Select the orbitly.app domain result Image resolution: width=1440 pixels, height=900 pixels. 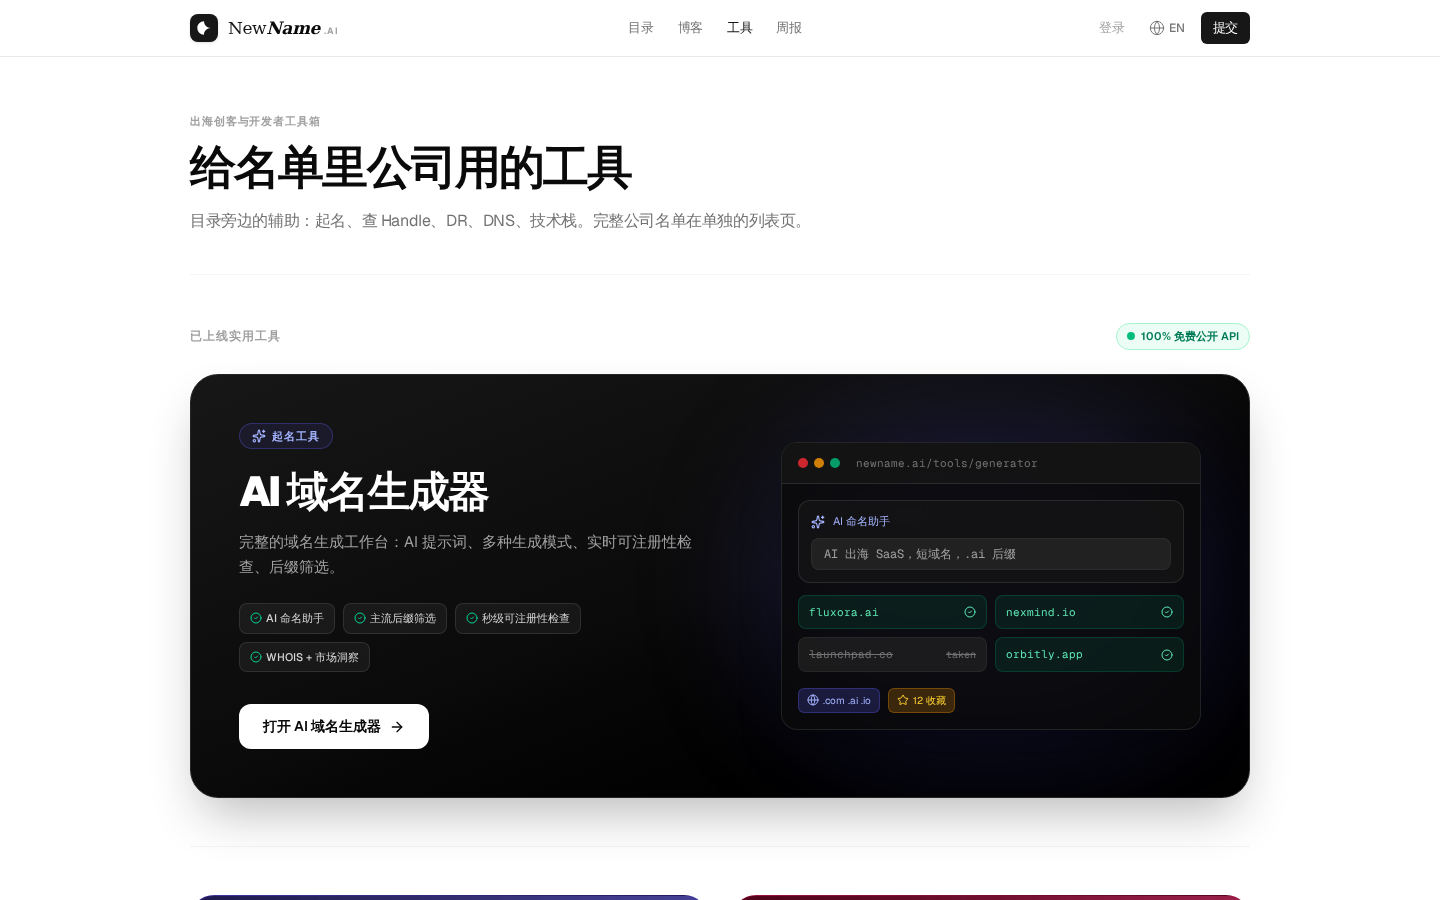point(1089,654)
